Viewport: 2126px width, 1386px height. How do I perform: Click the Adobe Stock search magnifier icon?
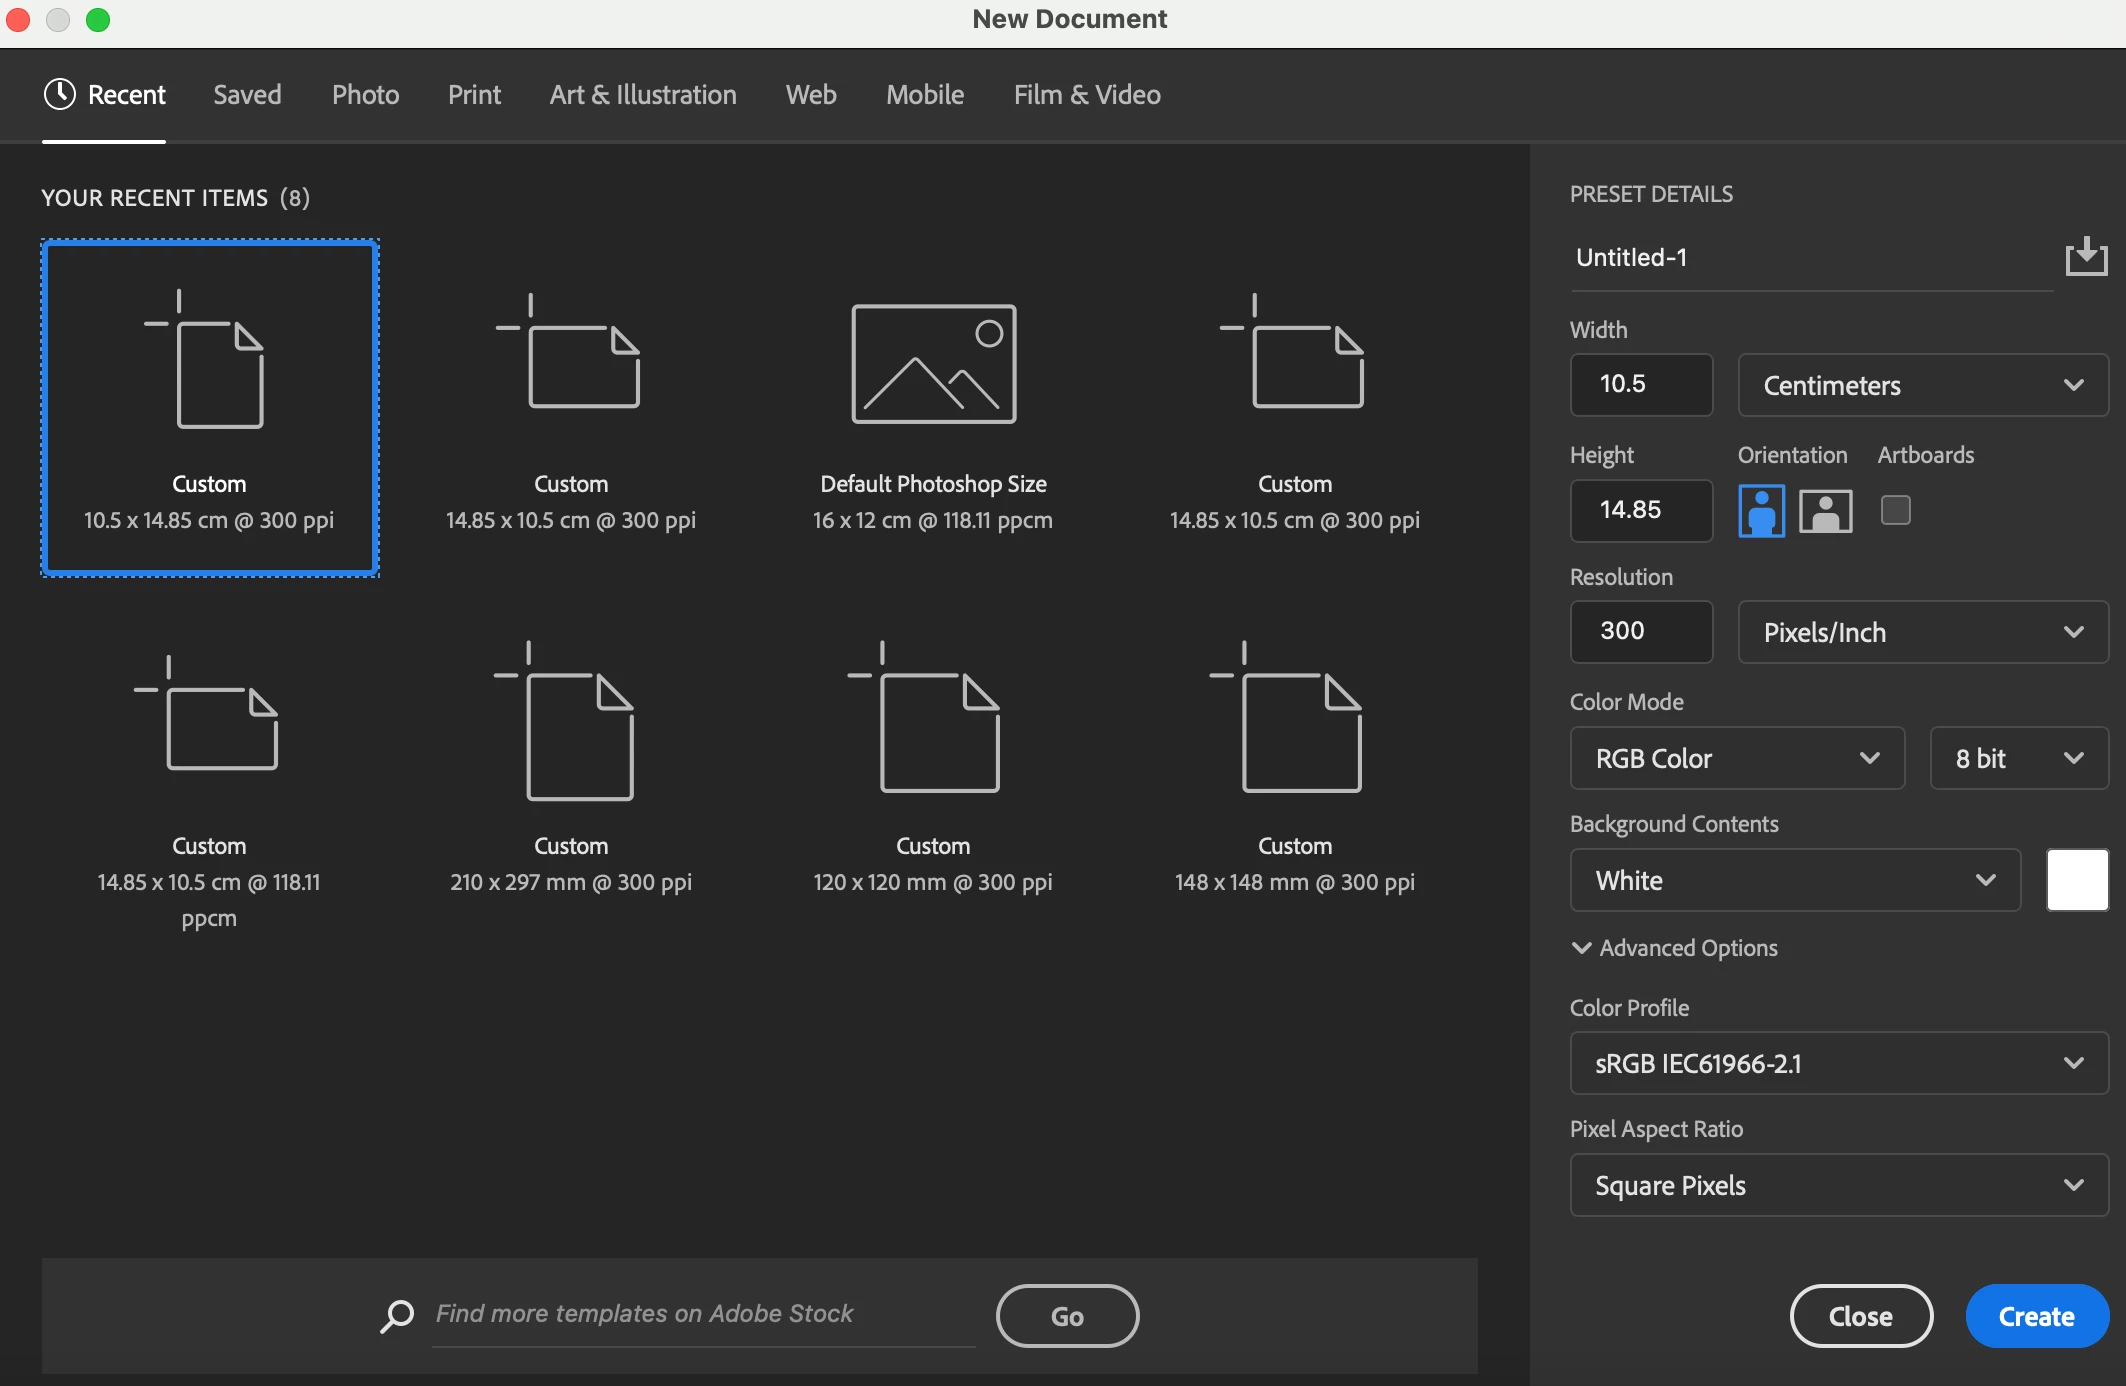pos(397,1315)
